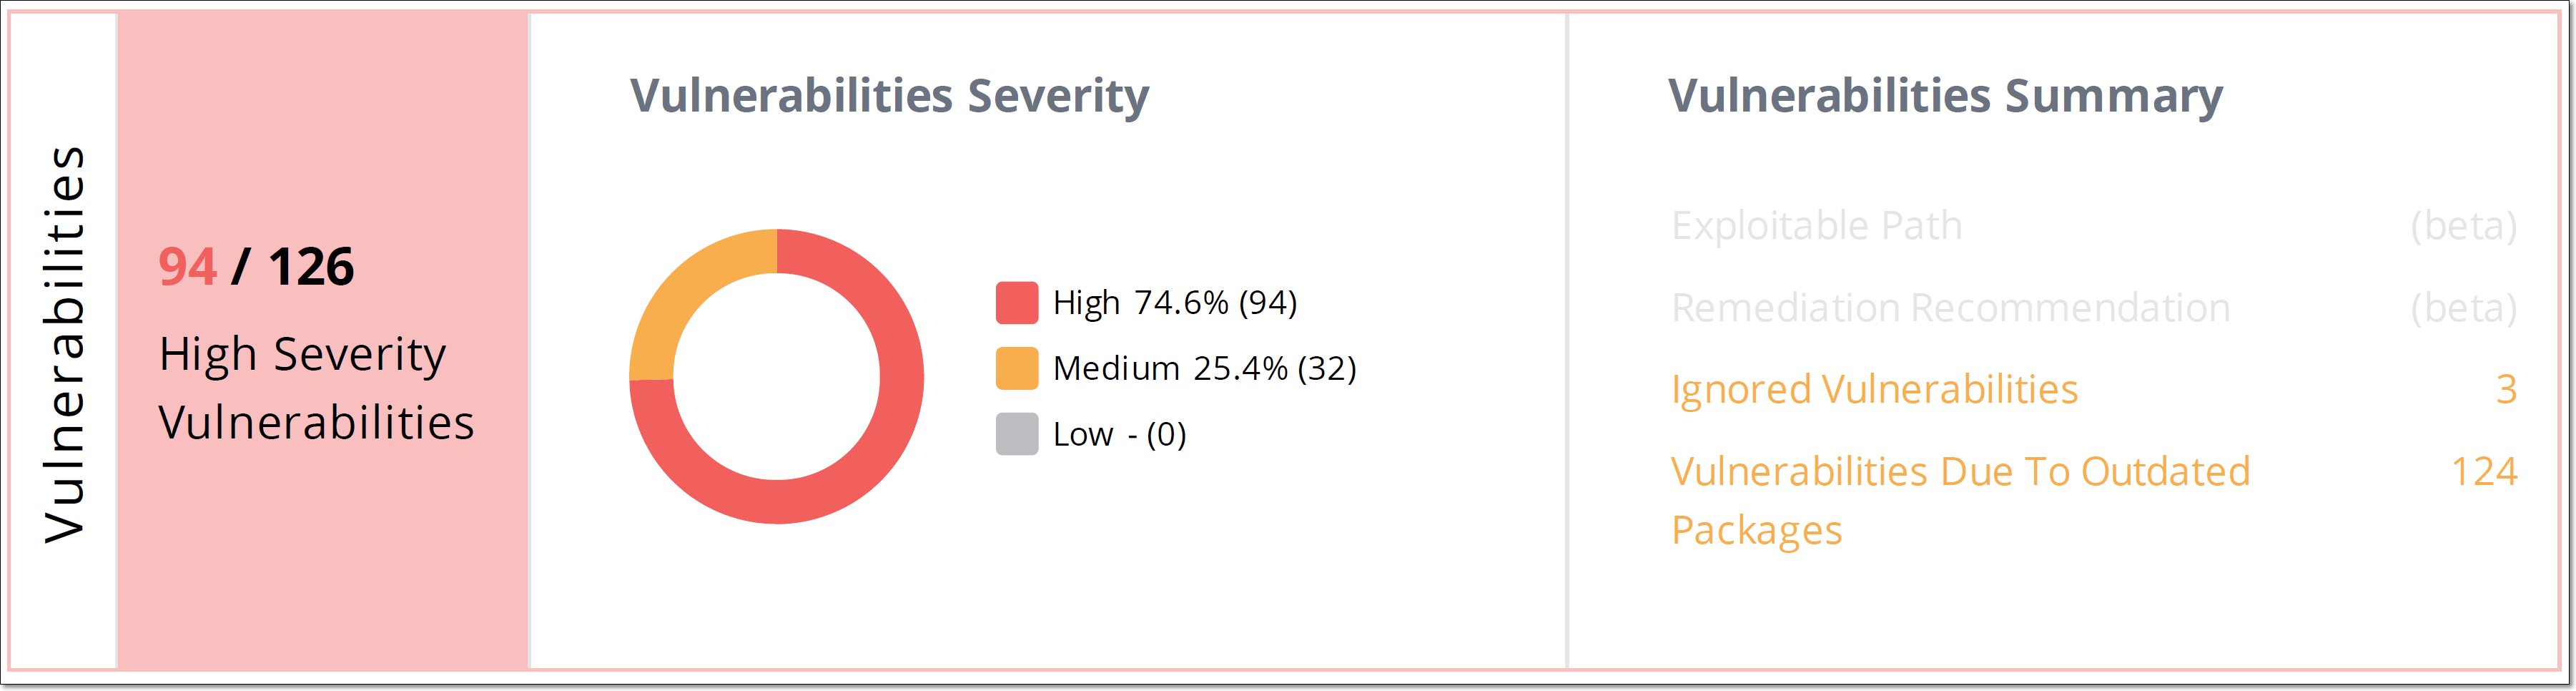Click the Exploitable Path entry
This screenshot has width=2576, height=691.
(x=1816, y=226)
